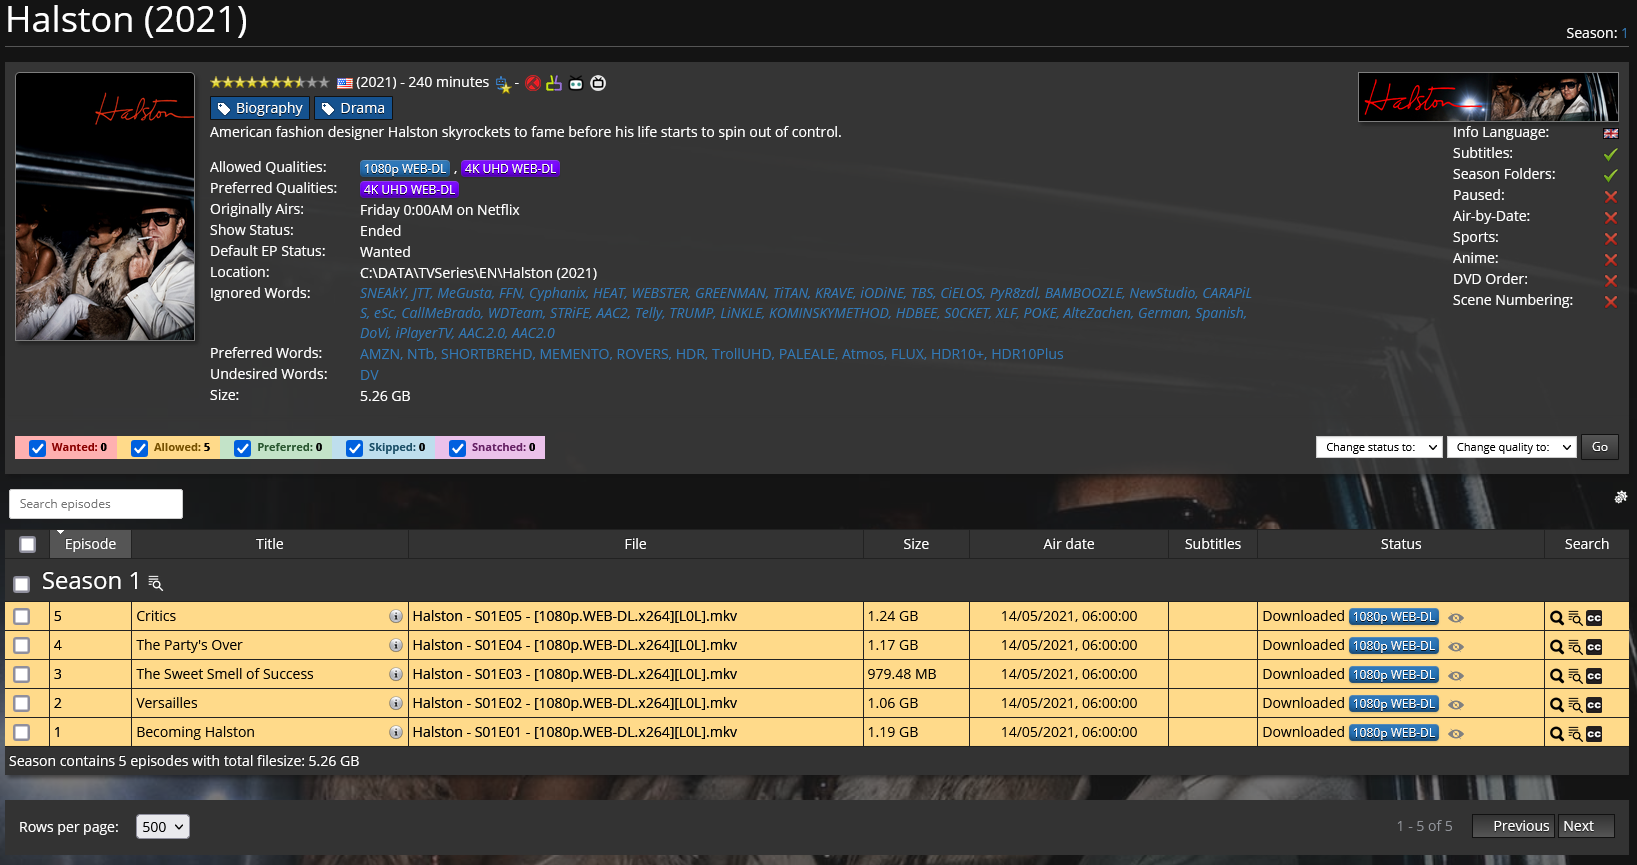The width and height of the screenshot is (1637, 865).
Task: Uncheck the Snatched filter checkbox
Action: coord(457,448)
